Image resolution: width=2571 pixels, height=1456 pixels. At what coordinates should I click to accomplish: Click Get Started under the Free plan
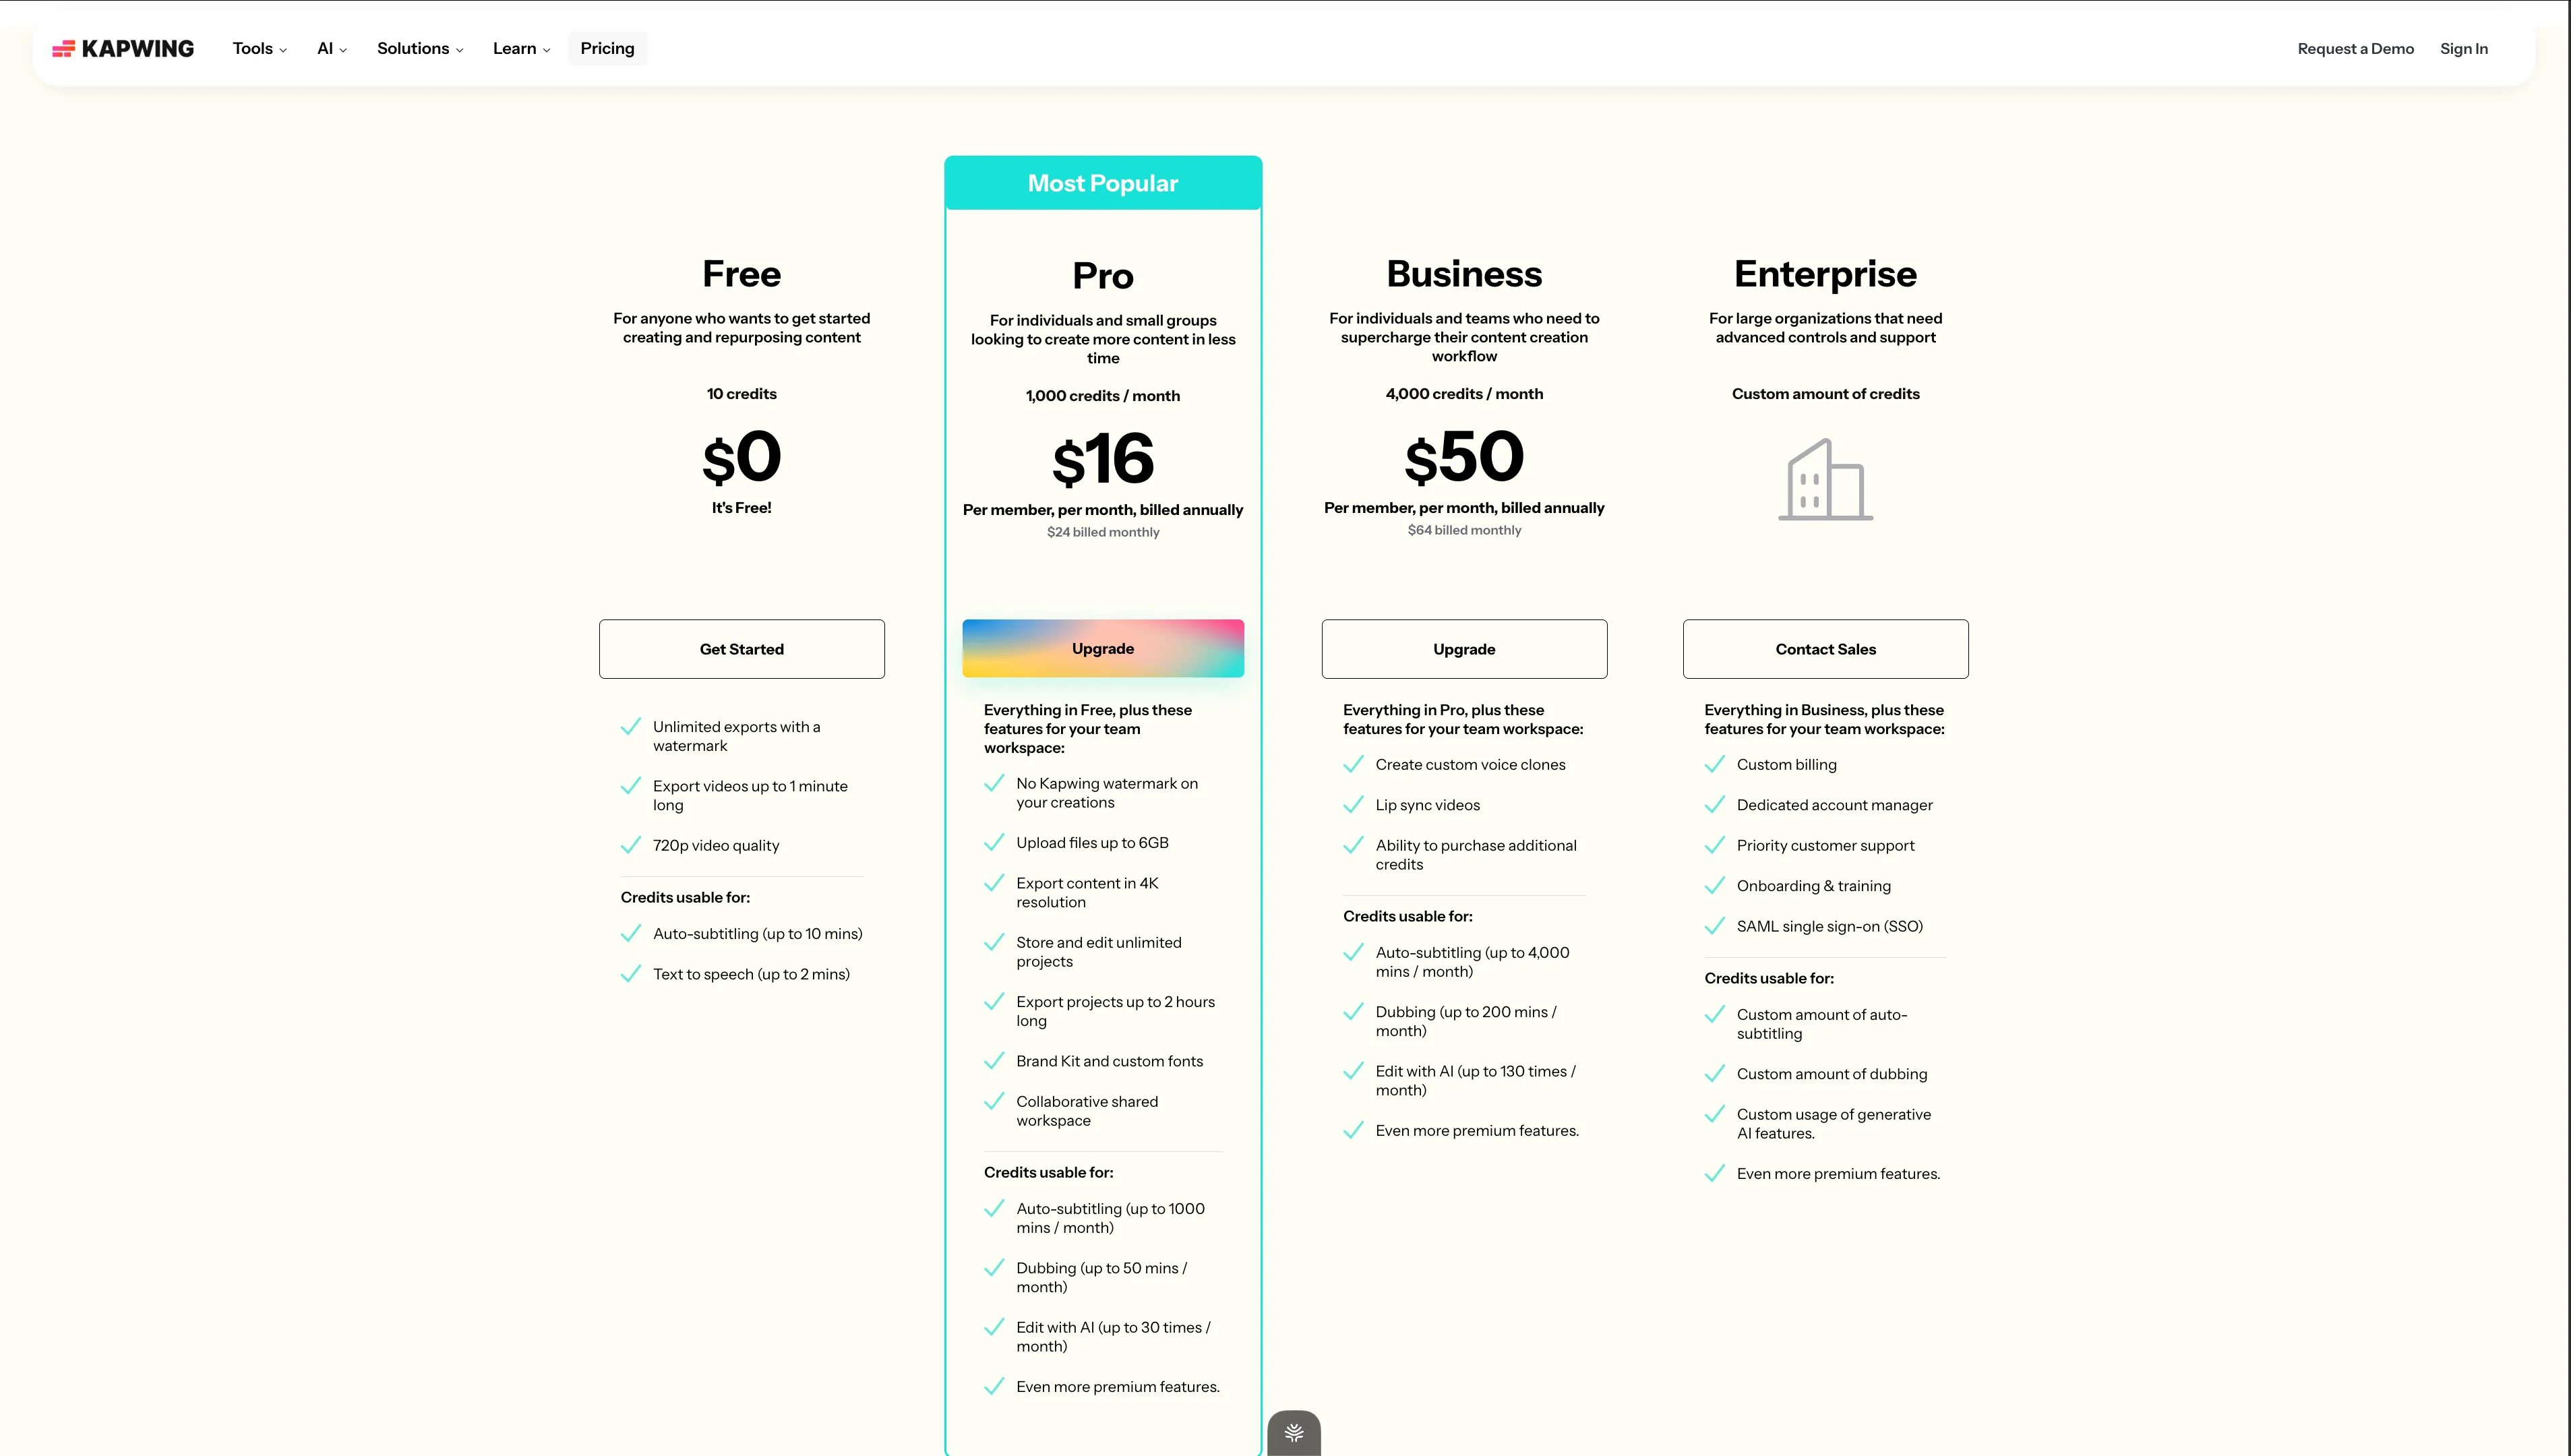(741, 648)
